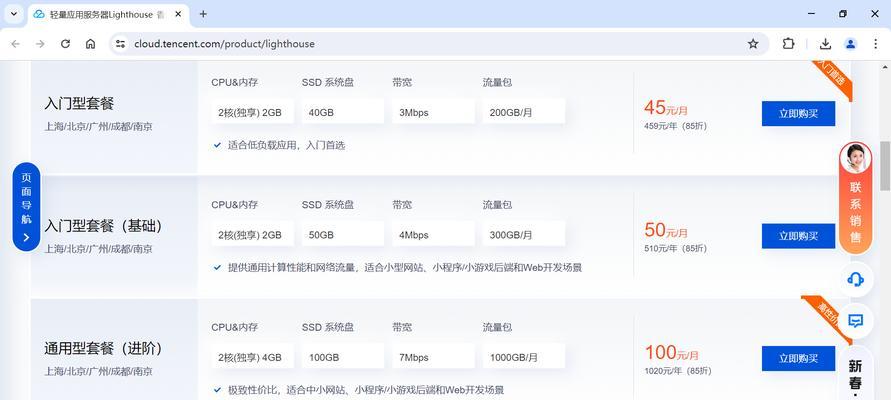Bookmark this page with the star icon

click(x=753, y=44)
